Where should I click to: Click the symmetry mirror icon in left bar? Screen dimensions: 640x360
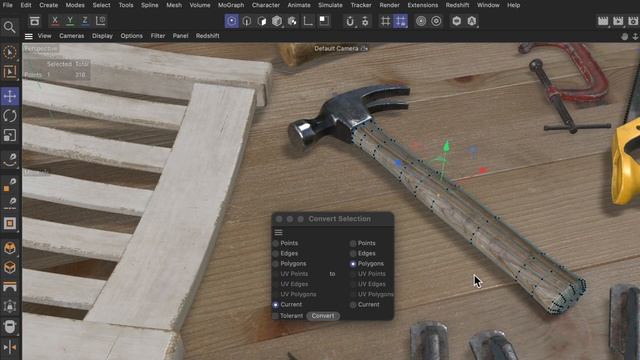coord(9,347)
